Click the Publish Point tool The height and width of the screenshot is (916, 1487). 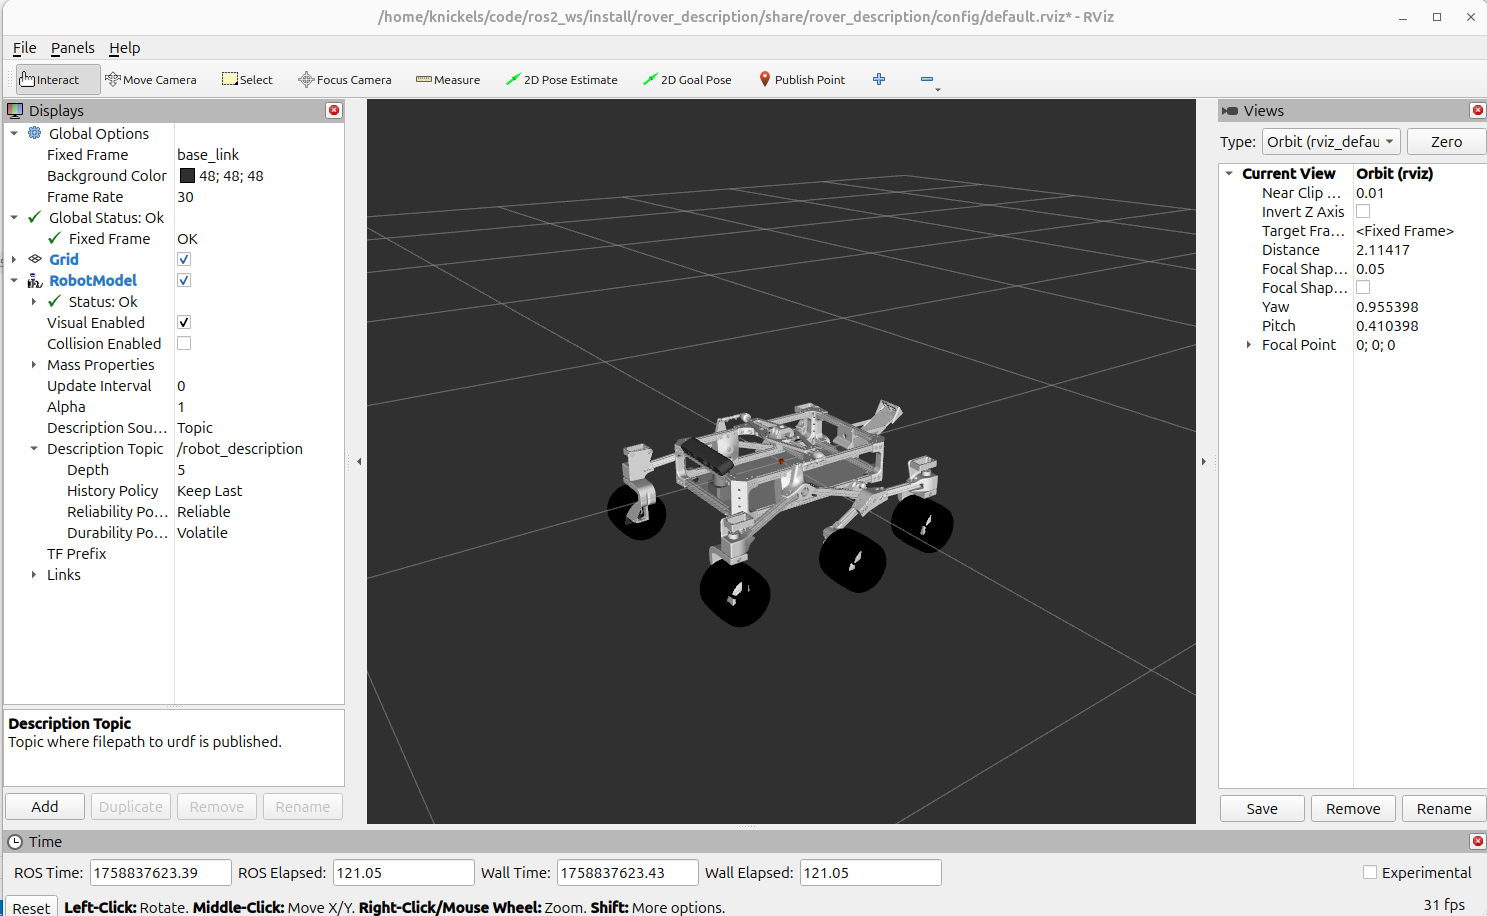[x=802, y=80]
